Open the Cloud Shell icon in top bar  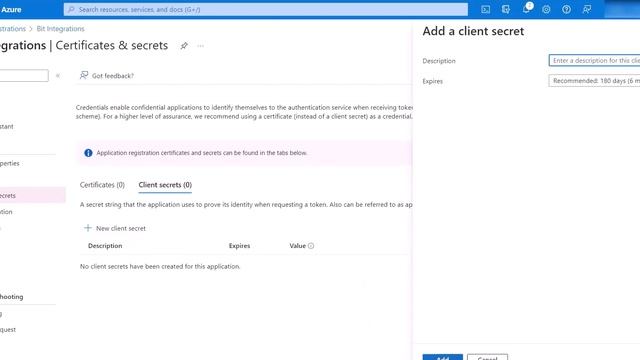[485, 9]
